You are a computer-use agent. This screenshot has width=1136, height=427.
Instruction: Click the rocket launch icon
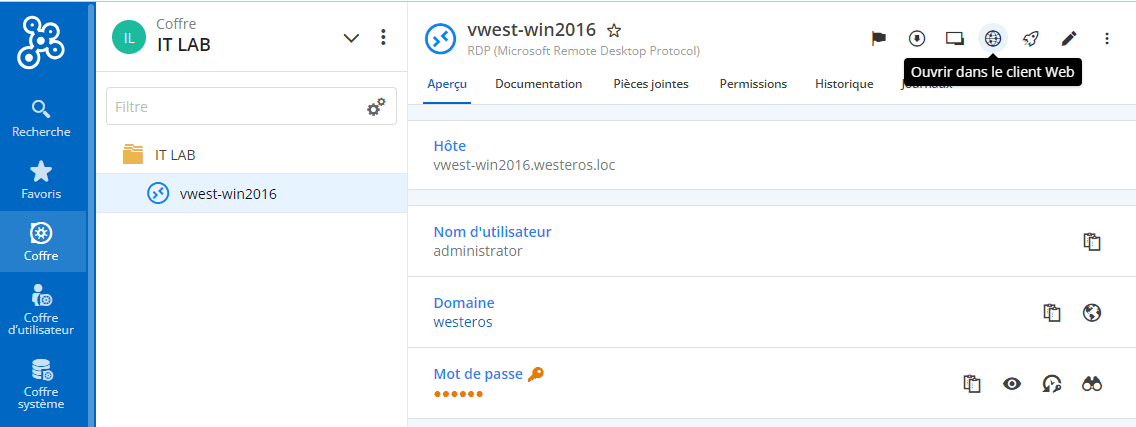1030,38
